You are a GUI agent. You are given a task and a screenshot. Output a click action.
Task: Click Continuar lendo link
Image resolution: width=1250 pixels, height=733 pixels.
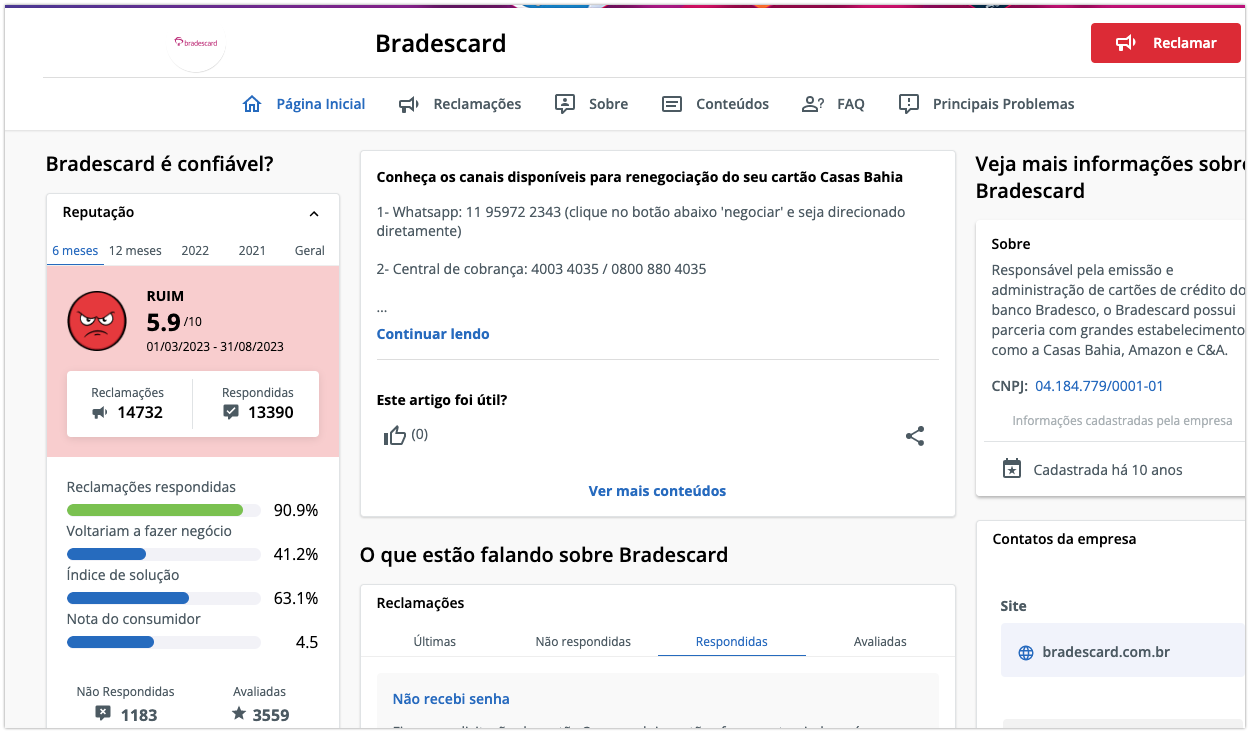[433, 334]
